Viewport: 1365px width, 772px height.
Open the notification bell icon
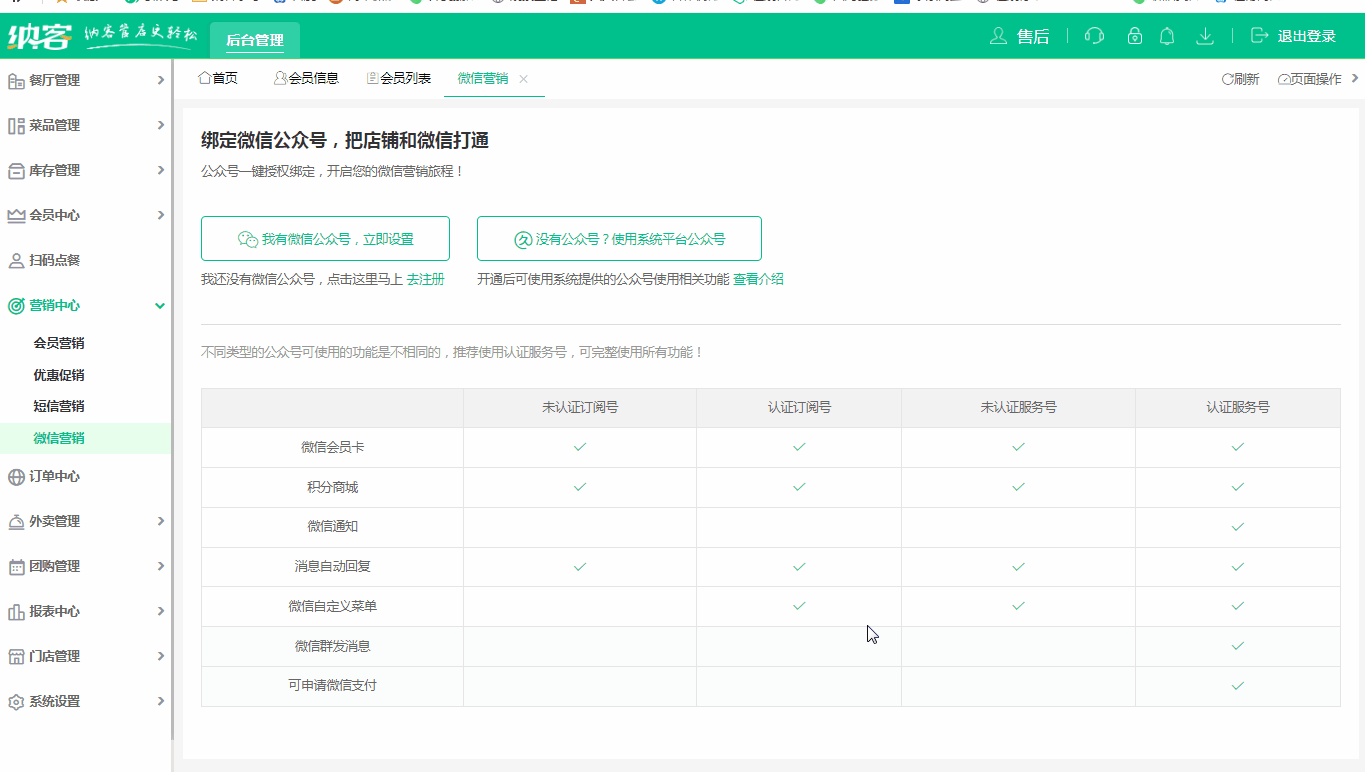click(1167, 36)
